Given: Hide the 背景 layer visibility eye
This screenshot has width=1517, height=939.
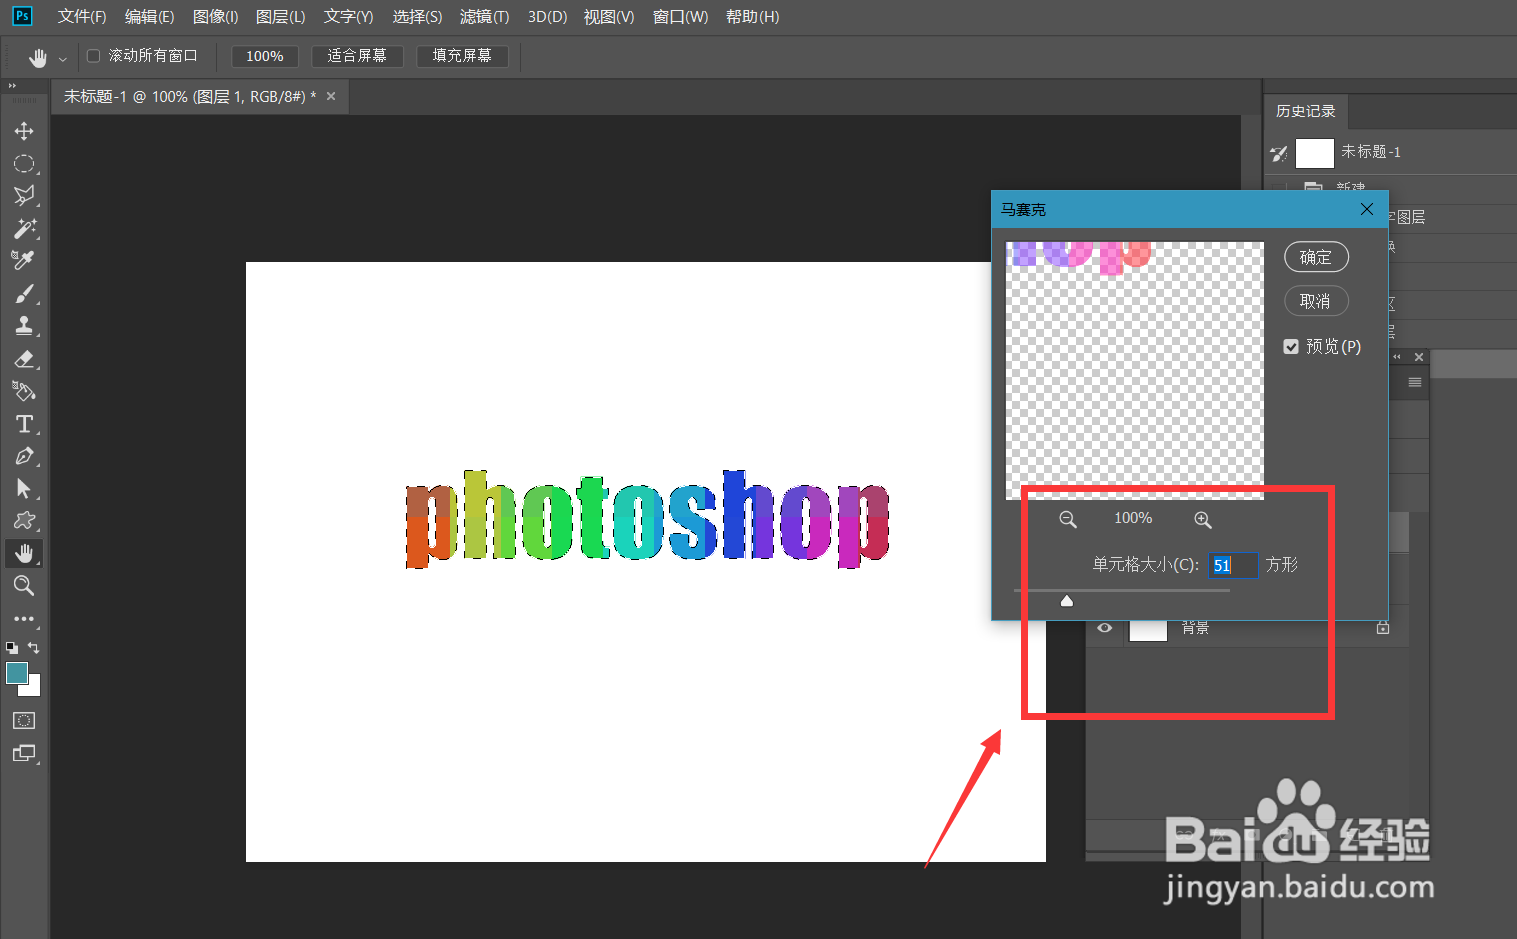Looking at the screenshot, I should click(x=1105, y=628).
